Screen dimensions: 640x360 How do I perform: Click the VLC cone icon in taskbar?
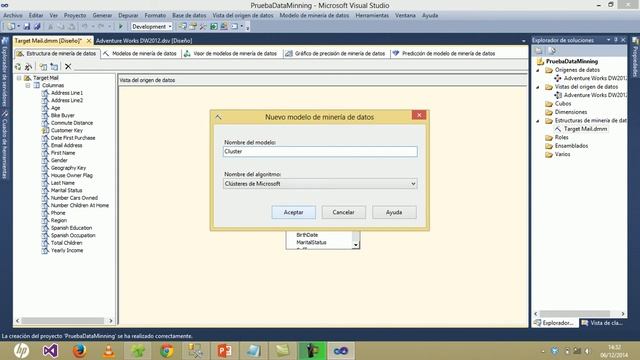coord(109,351)
